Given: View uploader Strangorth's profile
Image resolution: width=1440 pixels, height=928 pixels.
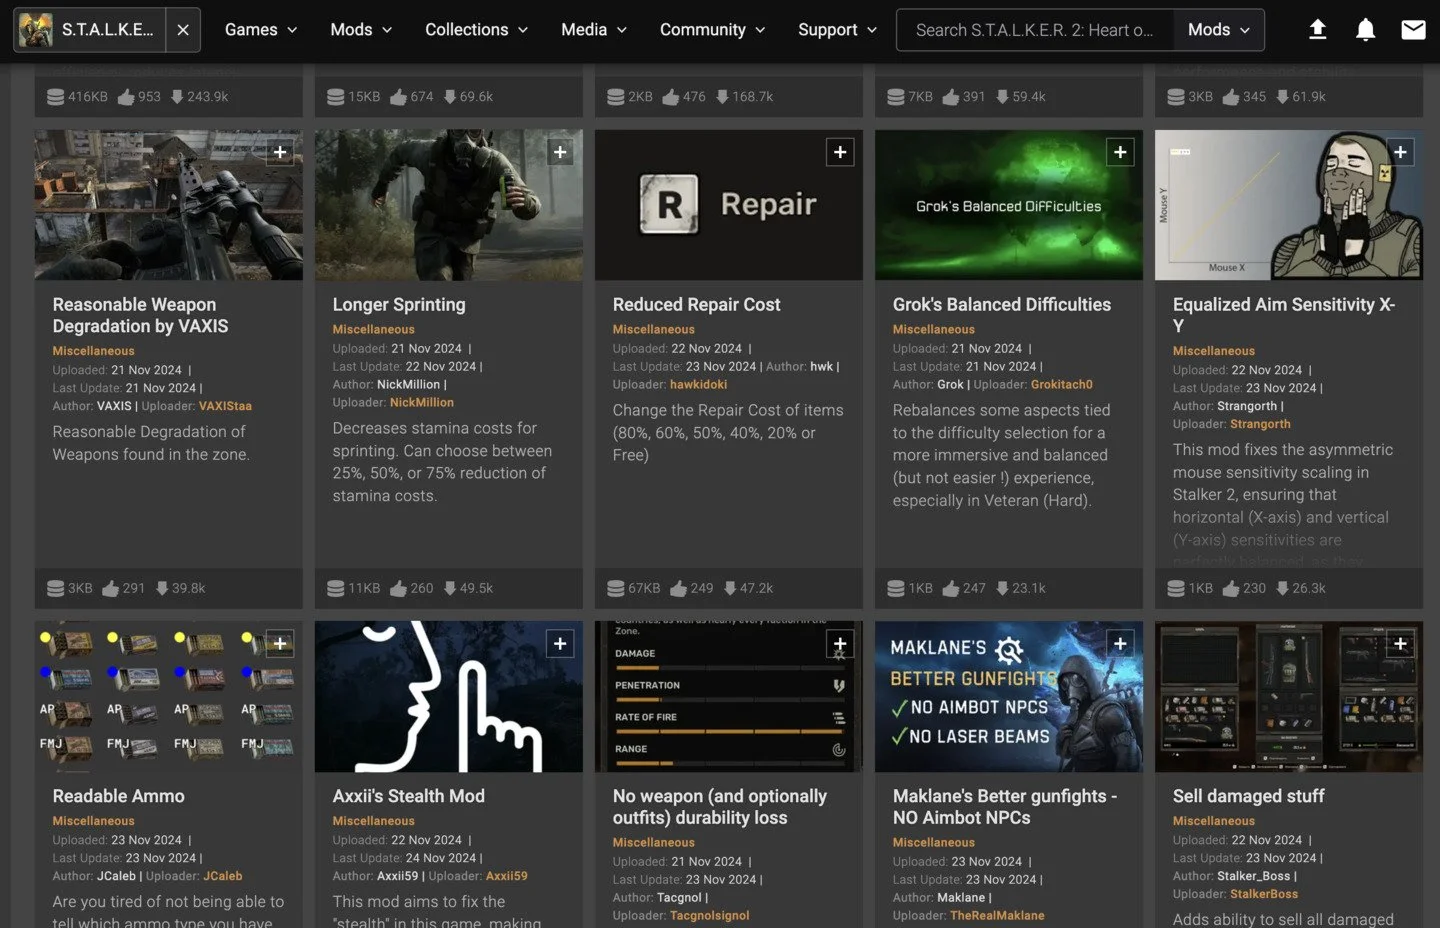Looking at the screenshot, I should (1260, 424).
